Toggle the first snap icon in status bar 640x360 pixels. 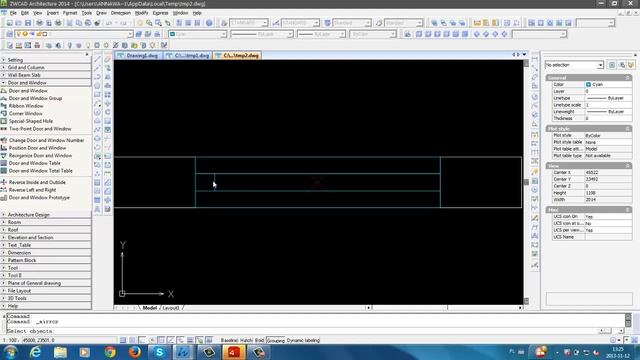tap(123, 340)
